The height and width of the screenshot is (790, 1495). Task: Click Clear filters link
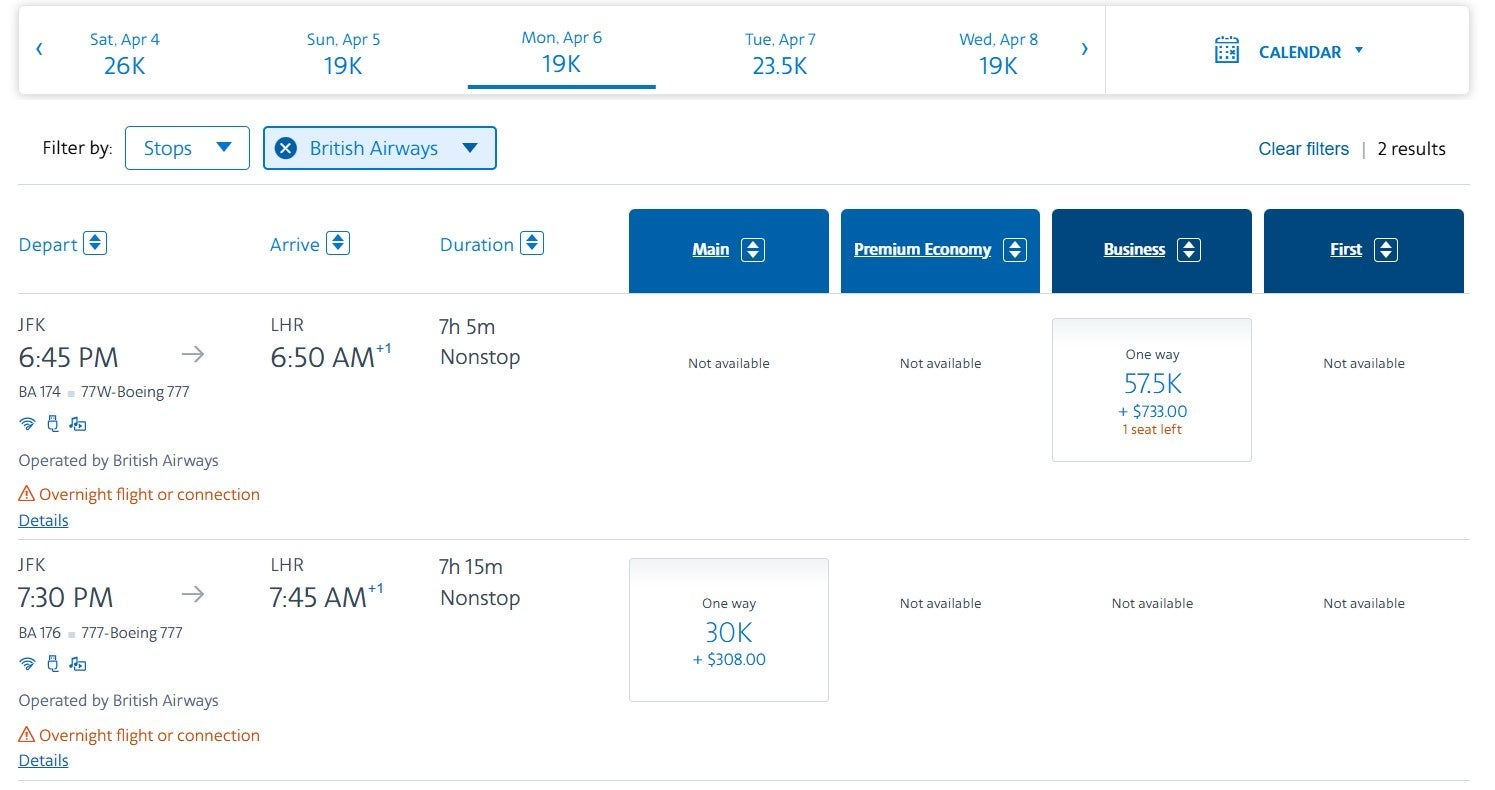click(x=1303, y=149)
